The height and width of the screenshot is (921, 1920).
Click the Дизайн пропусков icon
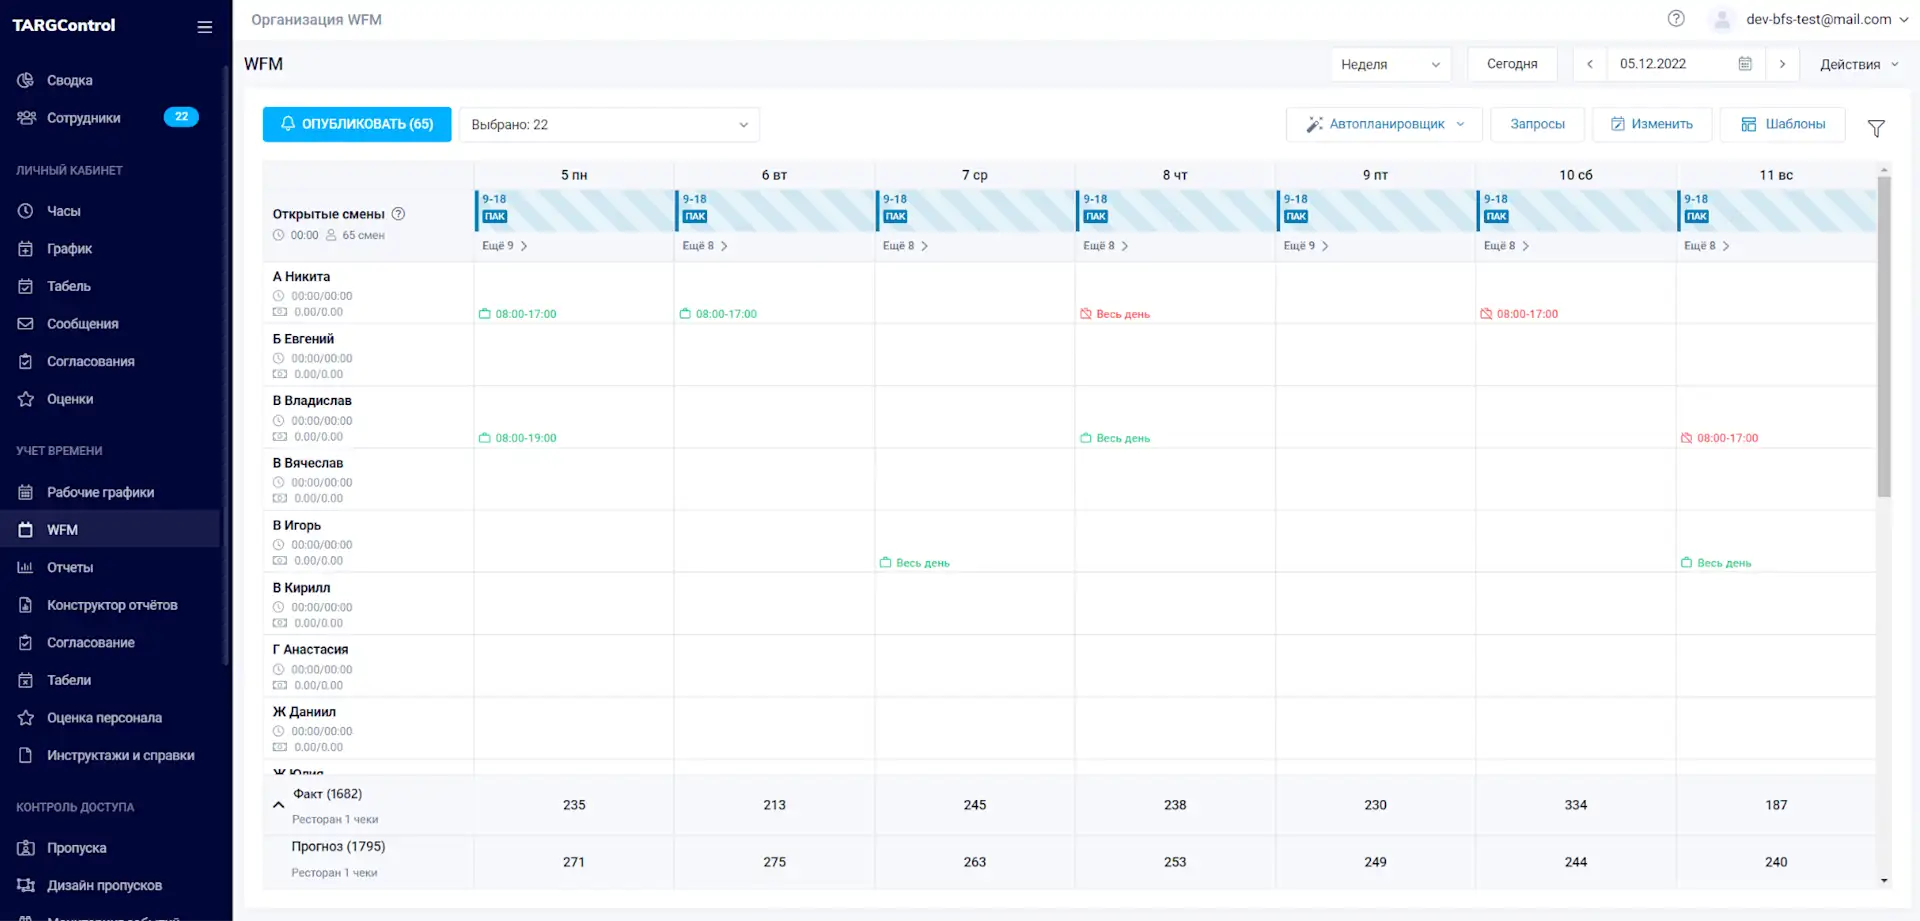26,885
